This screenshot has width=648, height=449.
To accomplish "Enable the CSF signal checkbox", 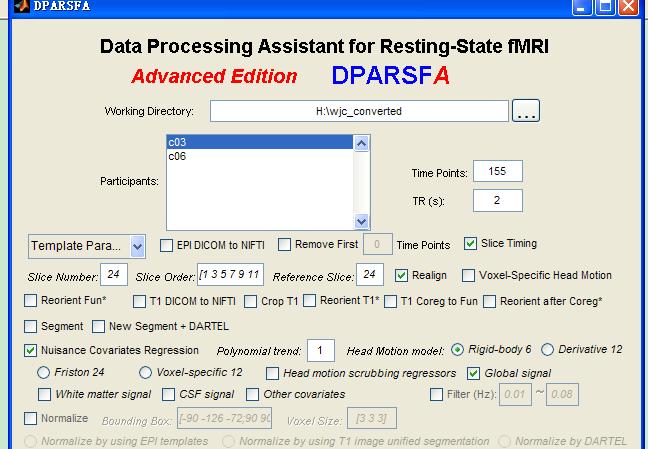I will click(x=168, y=394).
